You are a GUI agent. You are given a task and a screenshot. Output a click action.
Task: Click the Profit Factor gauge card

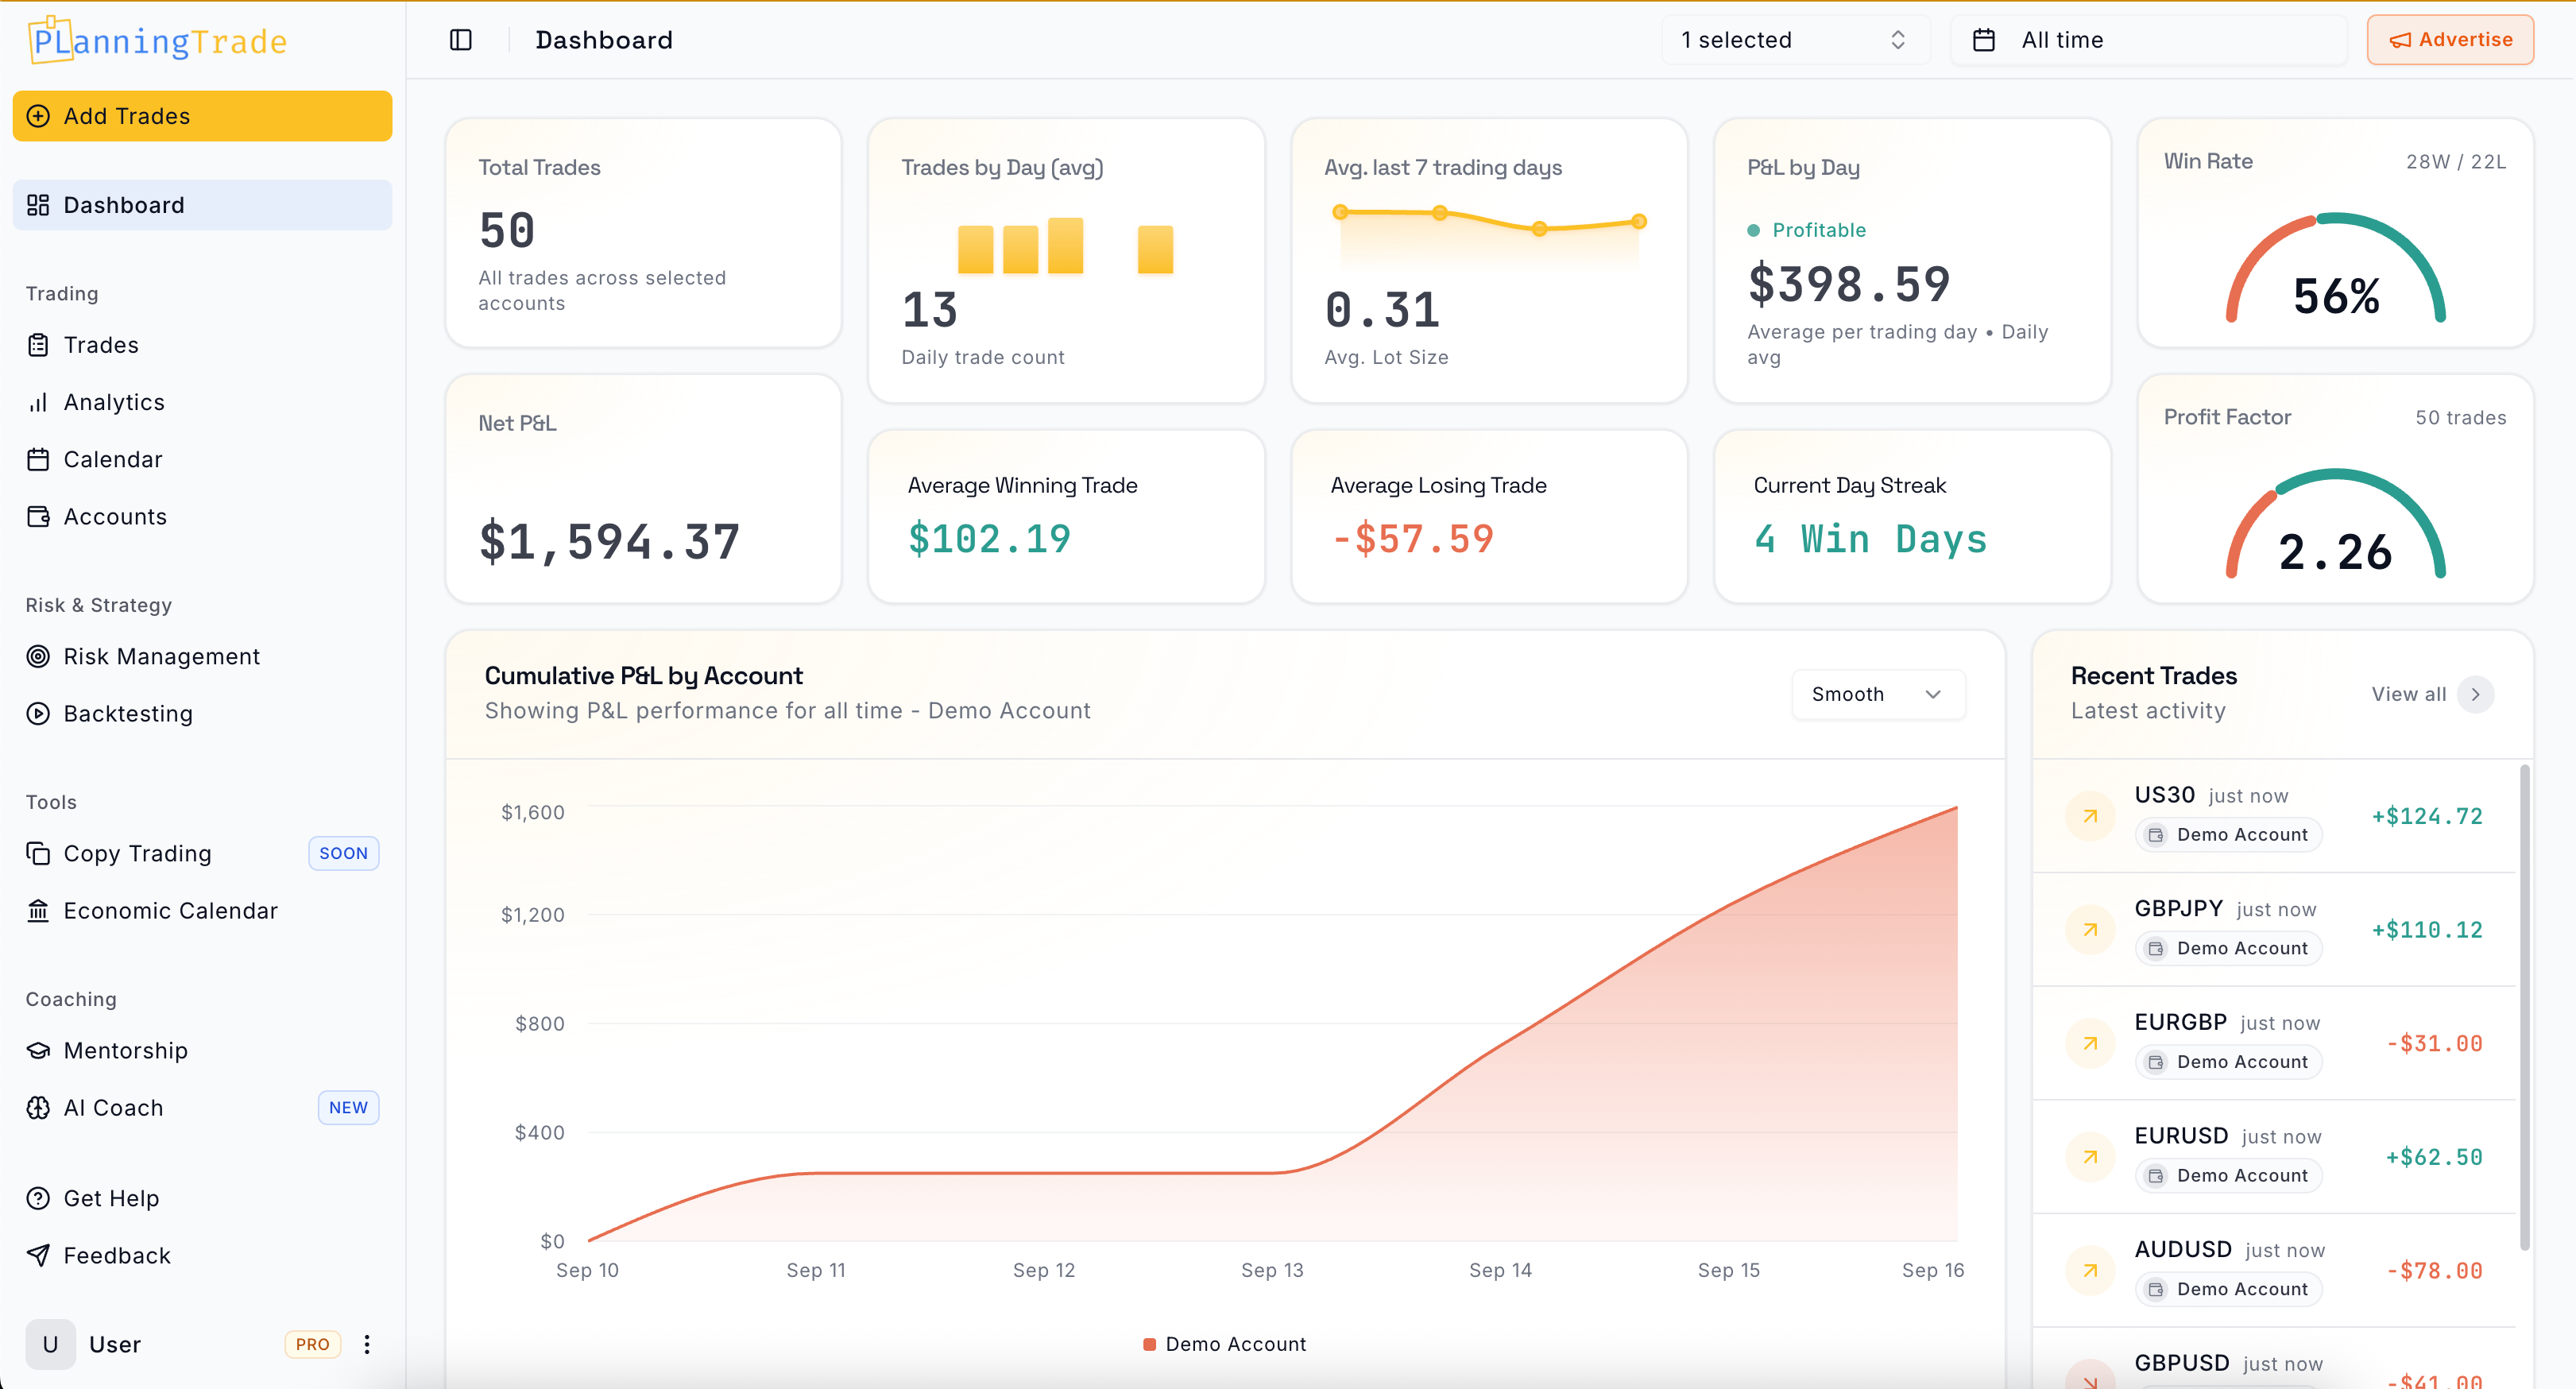point(2335,489)
